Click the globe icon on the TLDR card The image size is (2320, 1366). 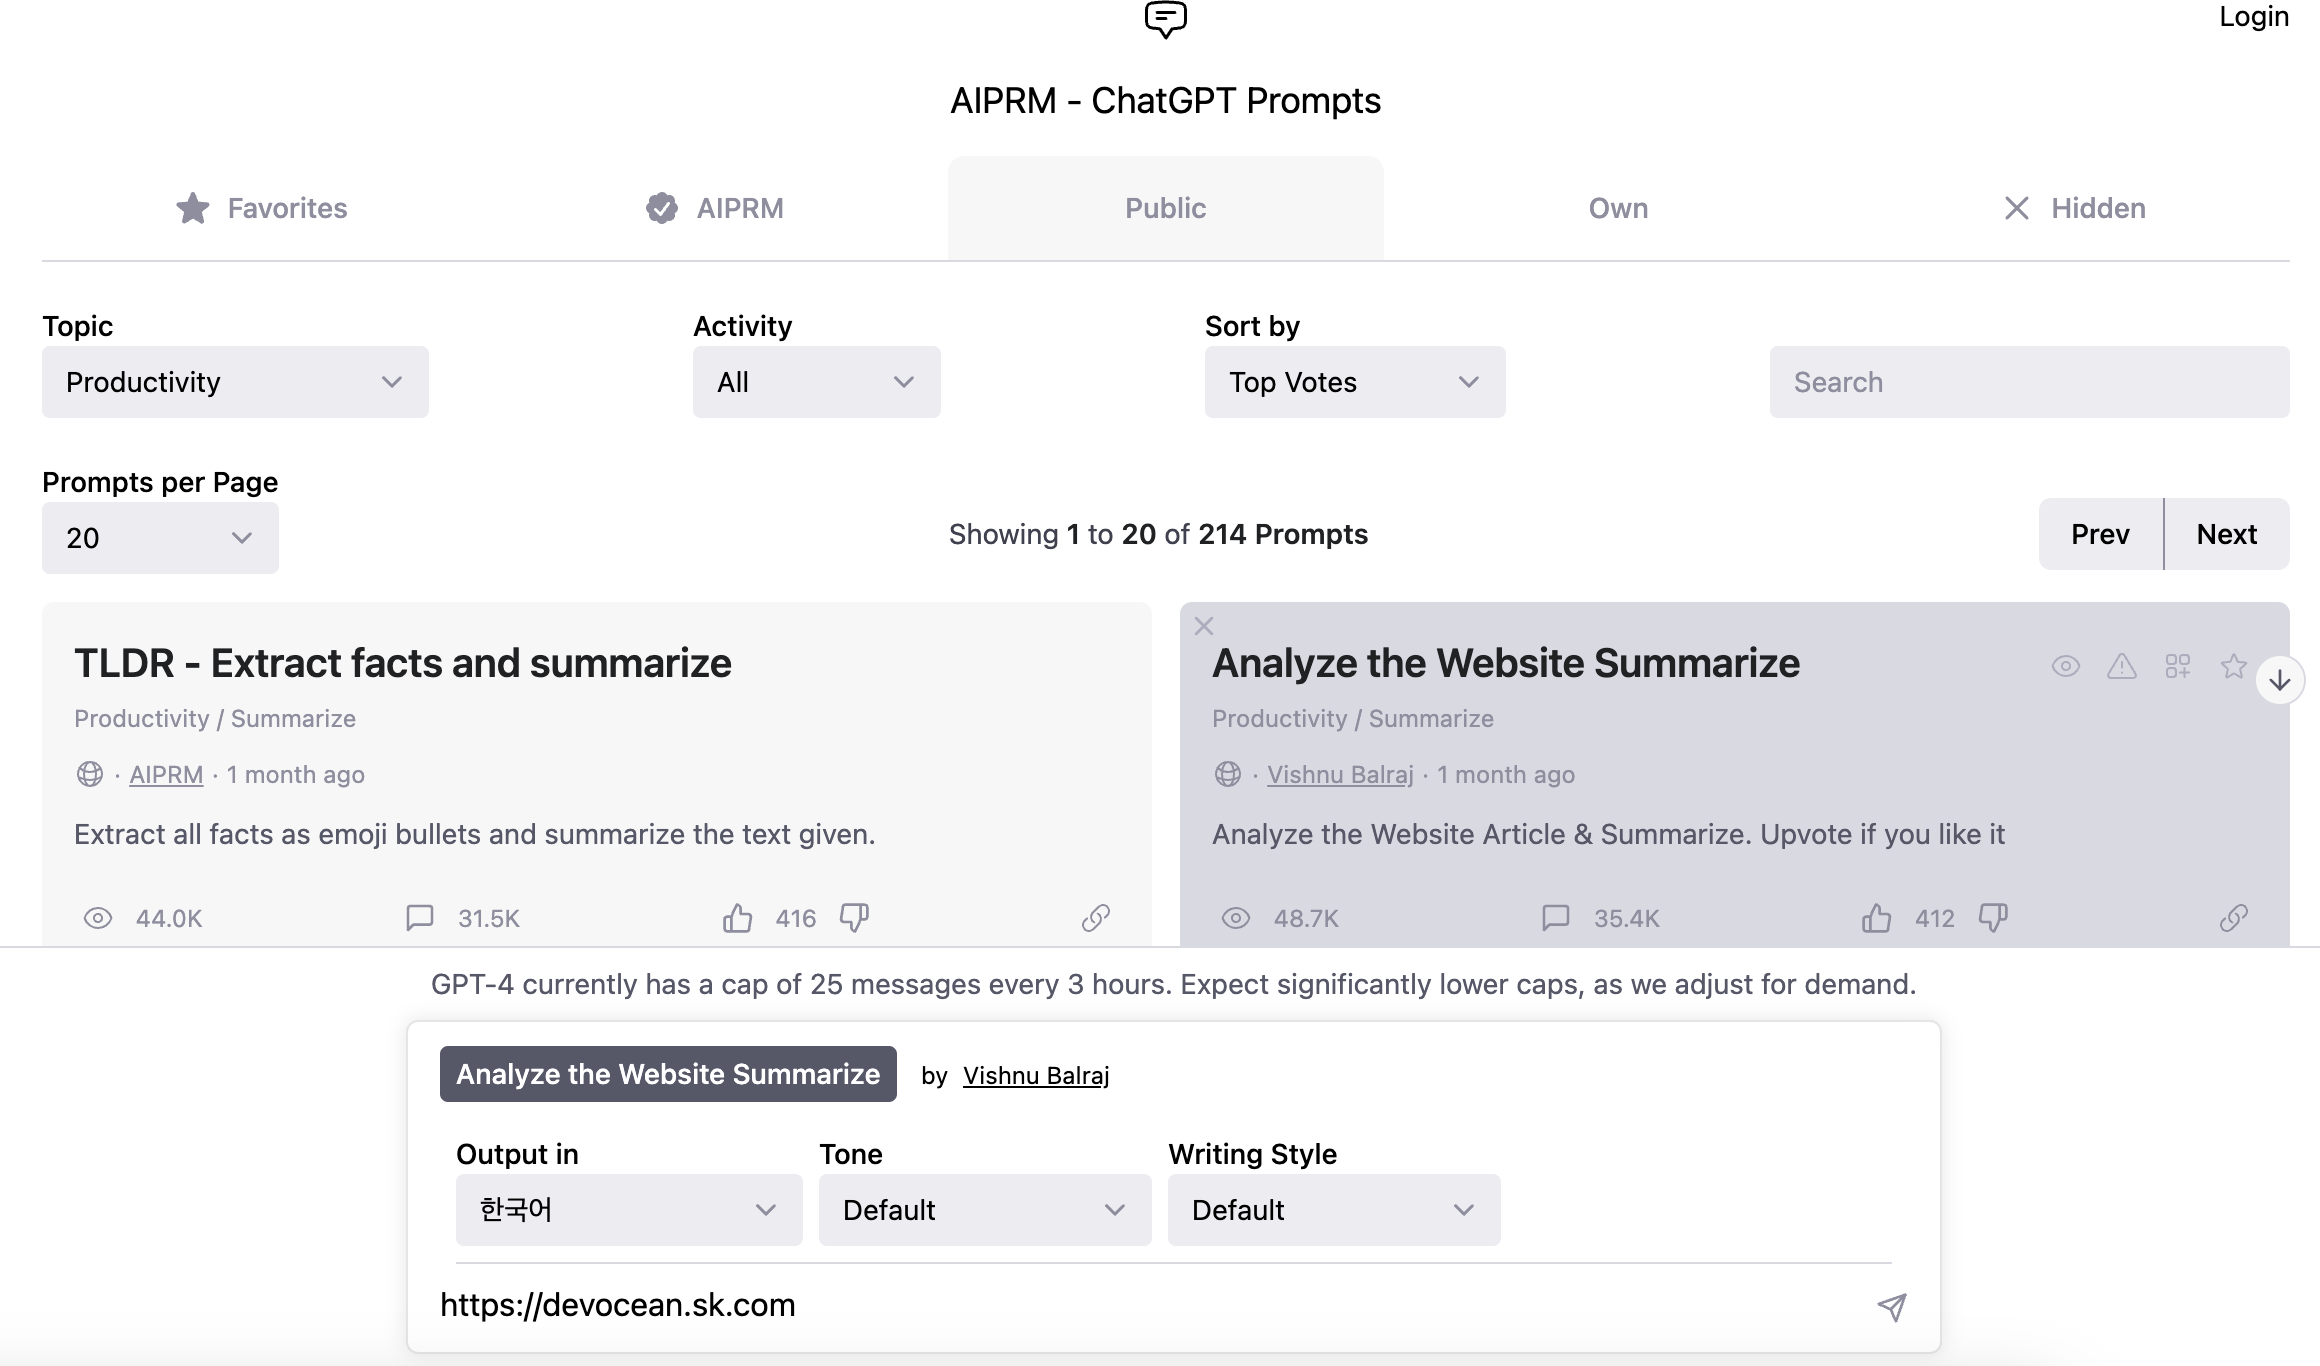(x=90, y=774)
